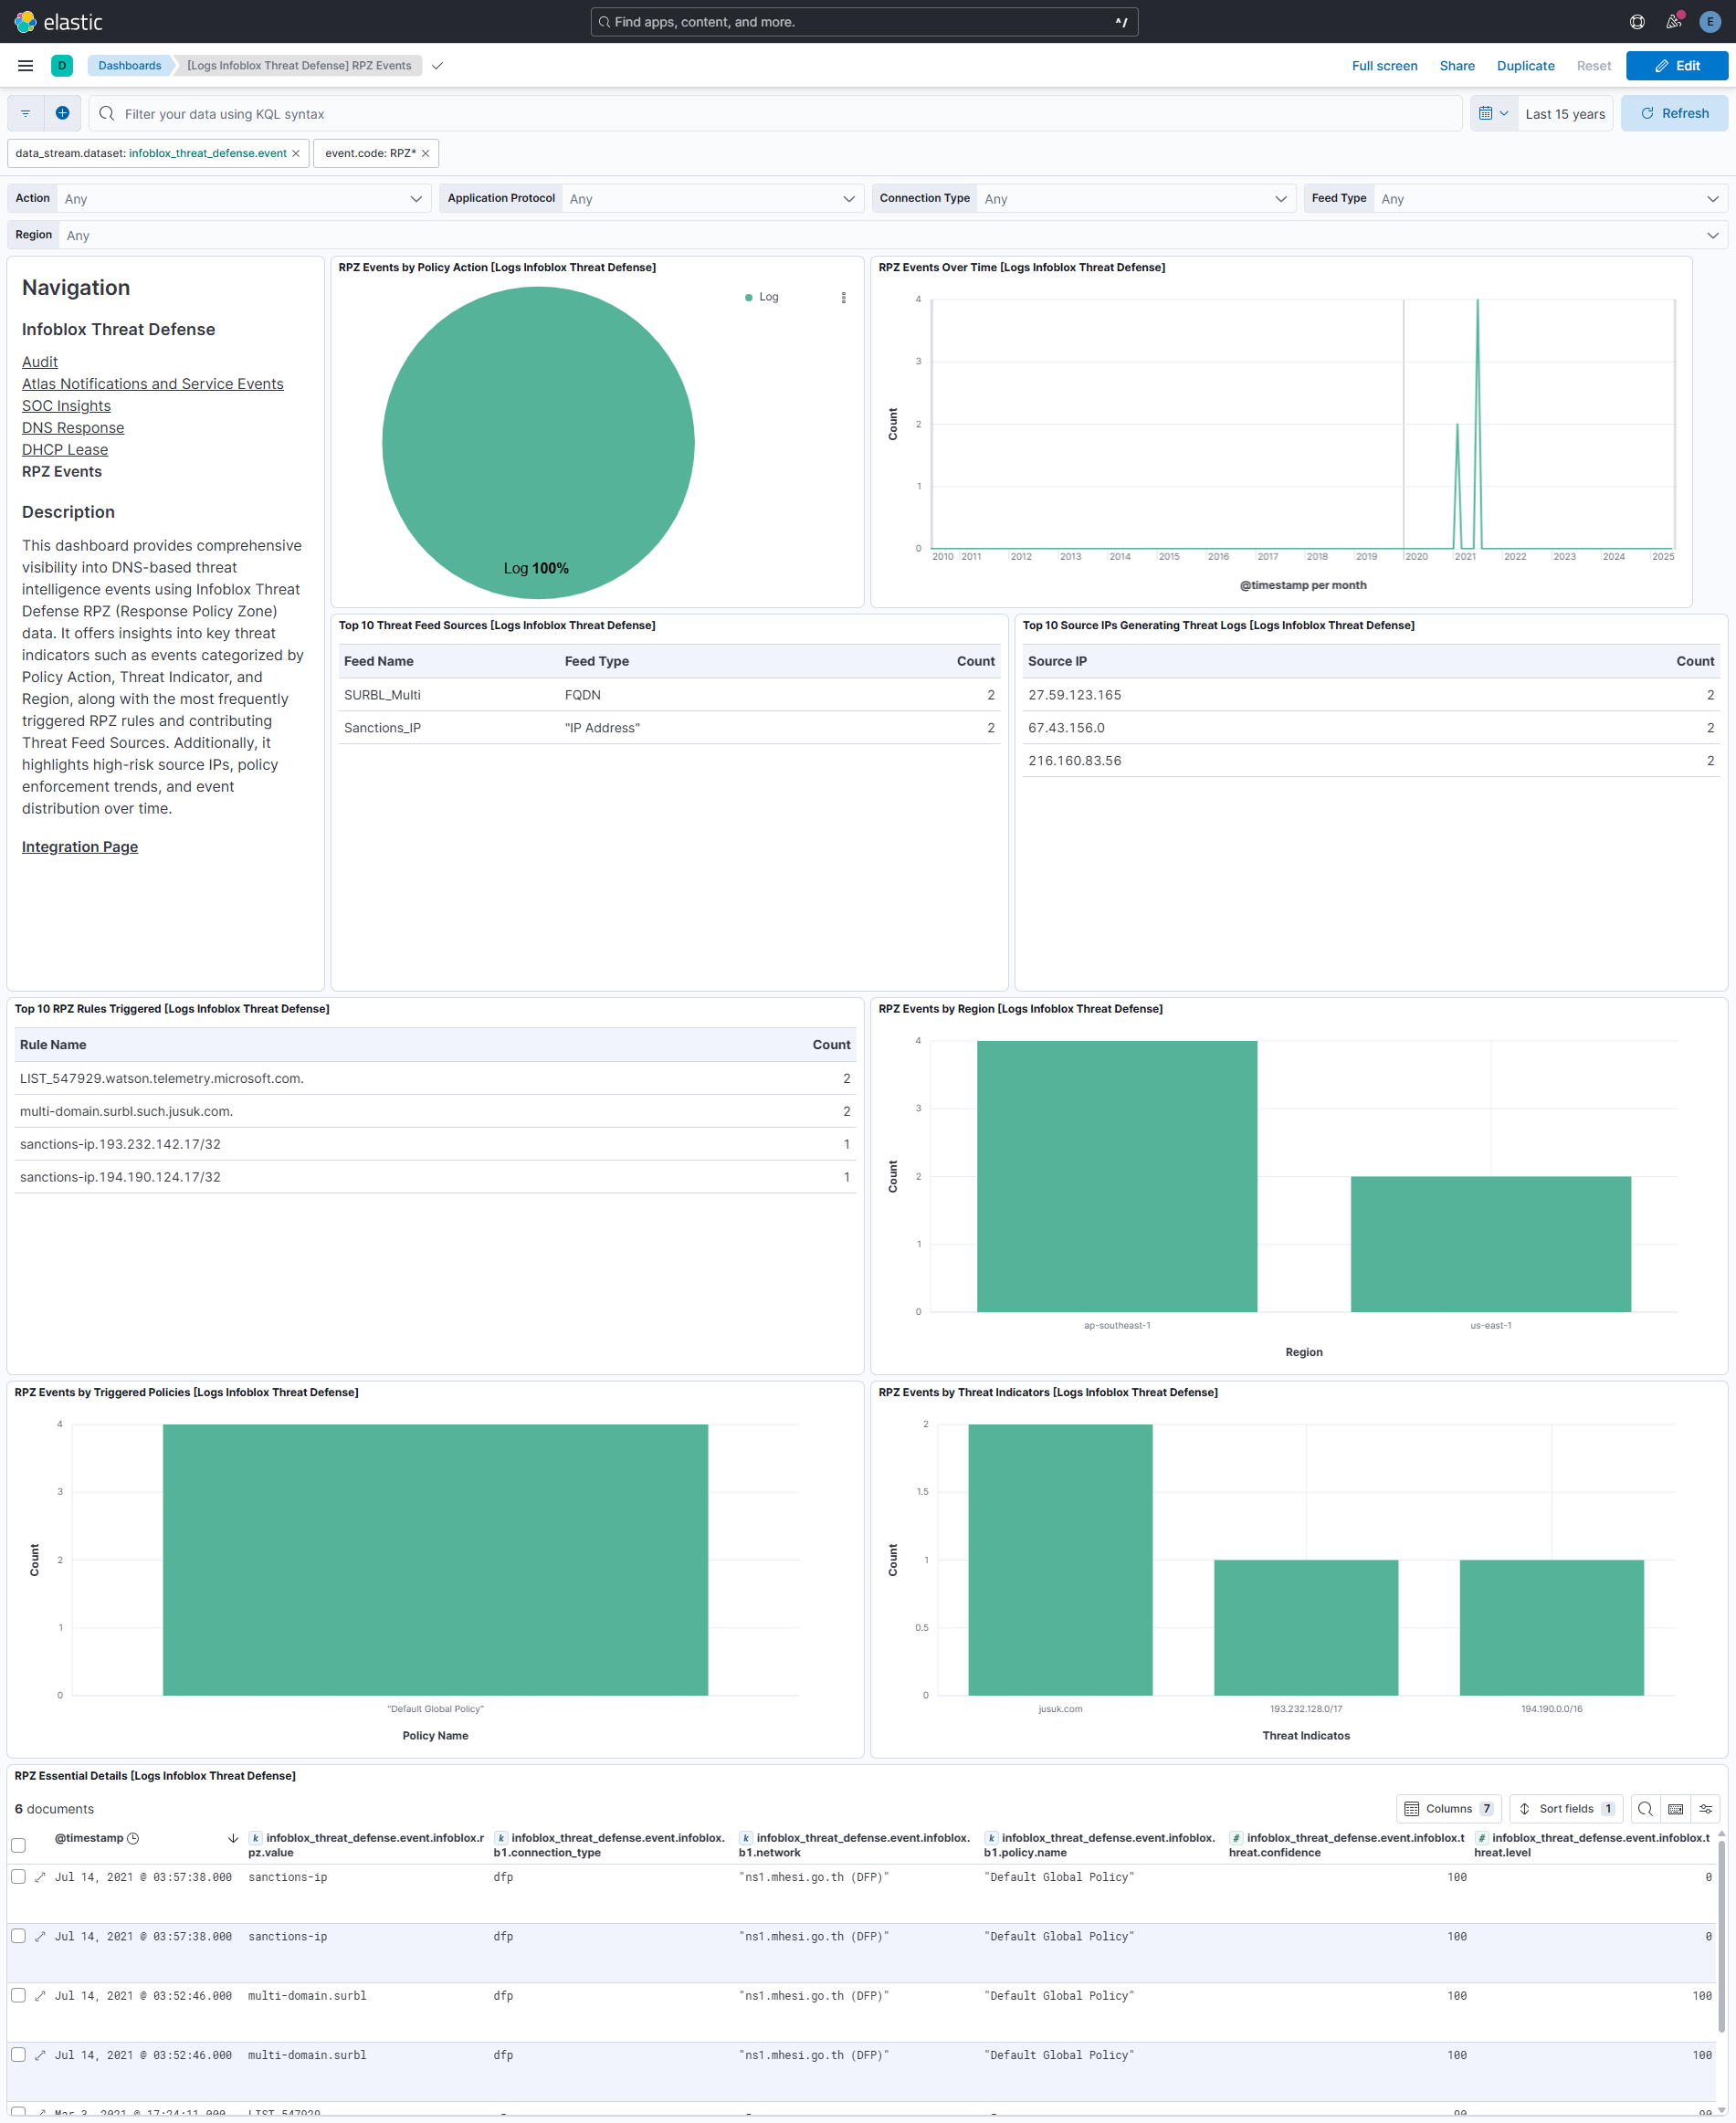Select all rows checkbox in table header

[18, 1845]
